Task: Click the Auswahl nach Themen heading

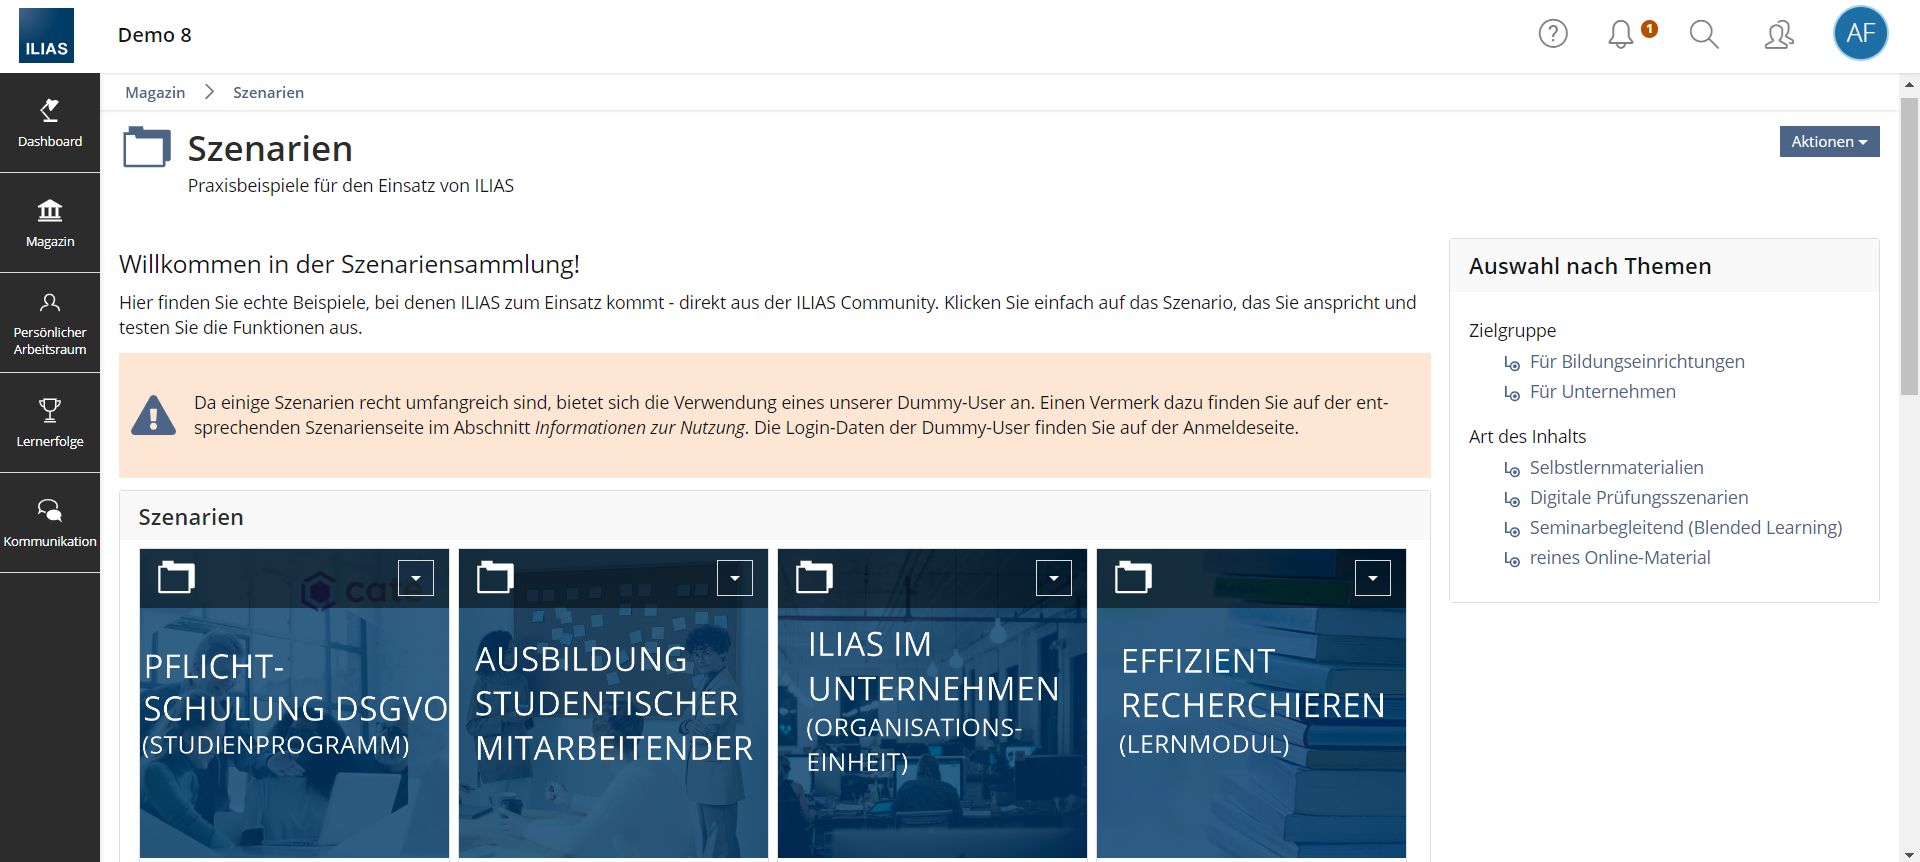Action: 1590,266
